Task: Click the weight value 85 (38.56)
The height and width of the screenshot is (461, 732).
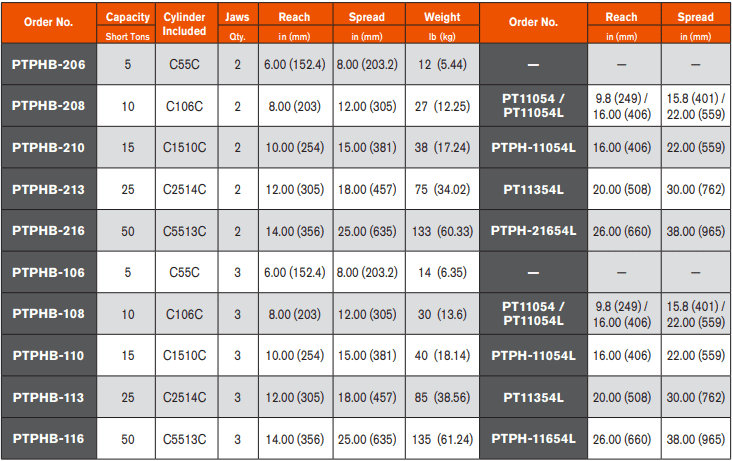Action: coord(443,397)
